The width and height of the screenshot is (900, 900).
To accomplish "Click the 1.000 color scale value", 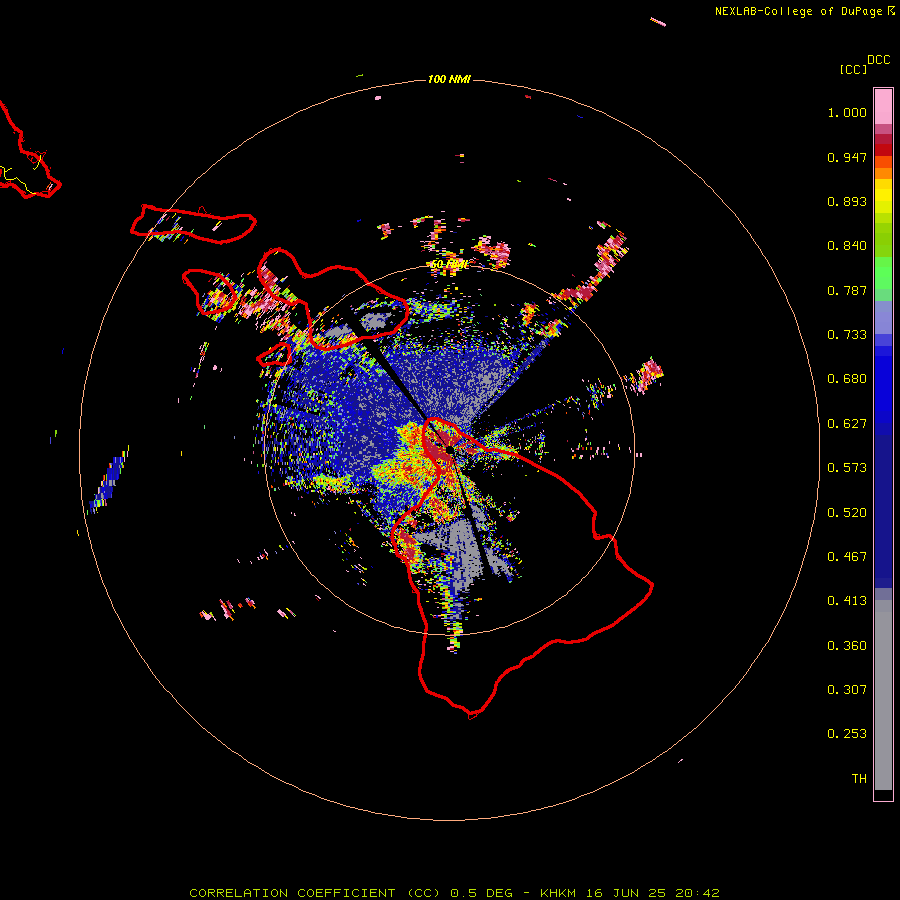I will tap(847, 112).
